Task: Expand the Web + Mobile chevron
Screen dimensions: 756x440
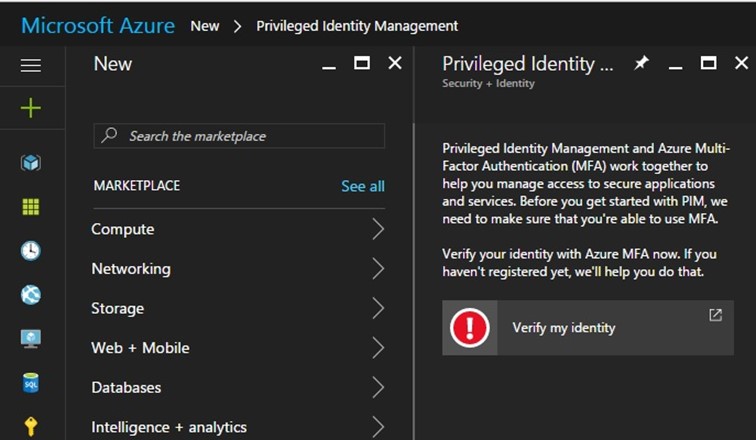Action: [378, 348]
